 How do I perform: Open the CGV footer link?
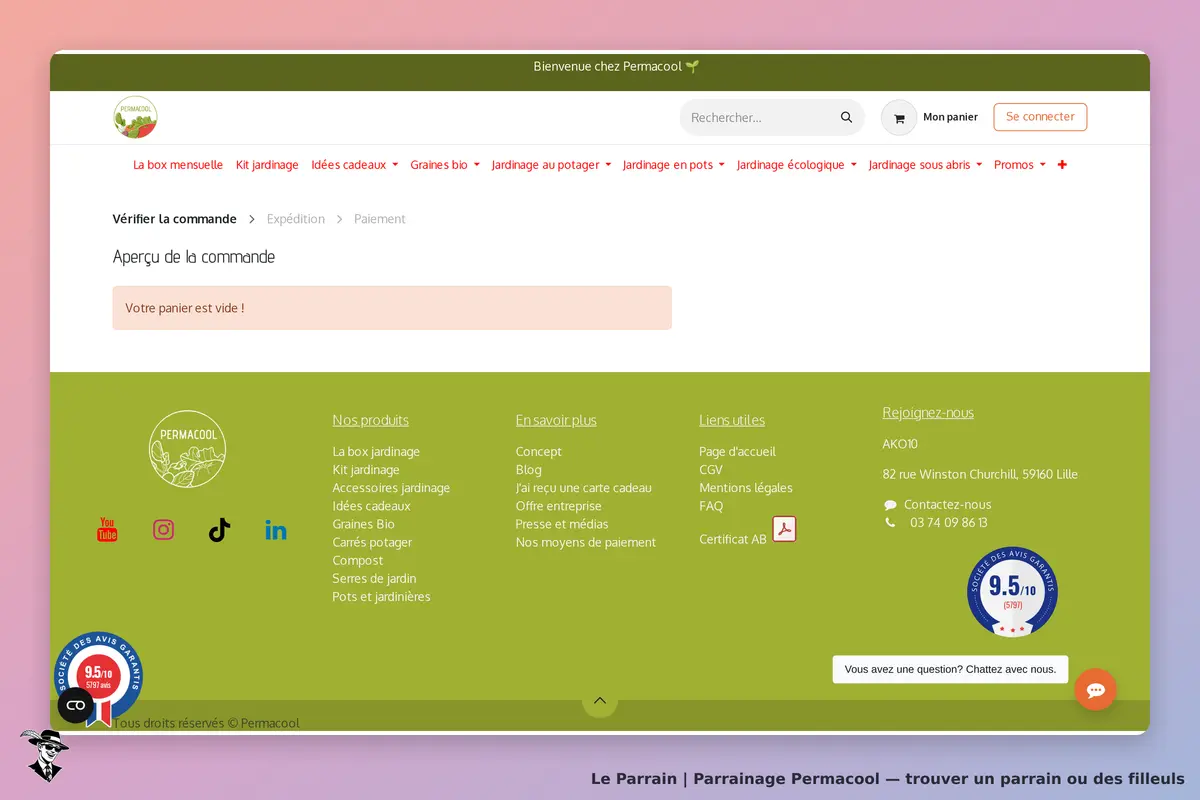tap(711, 470)
